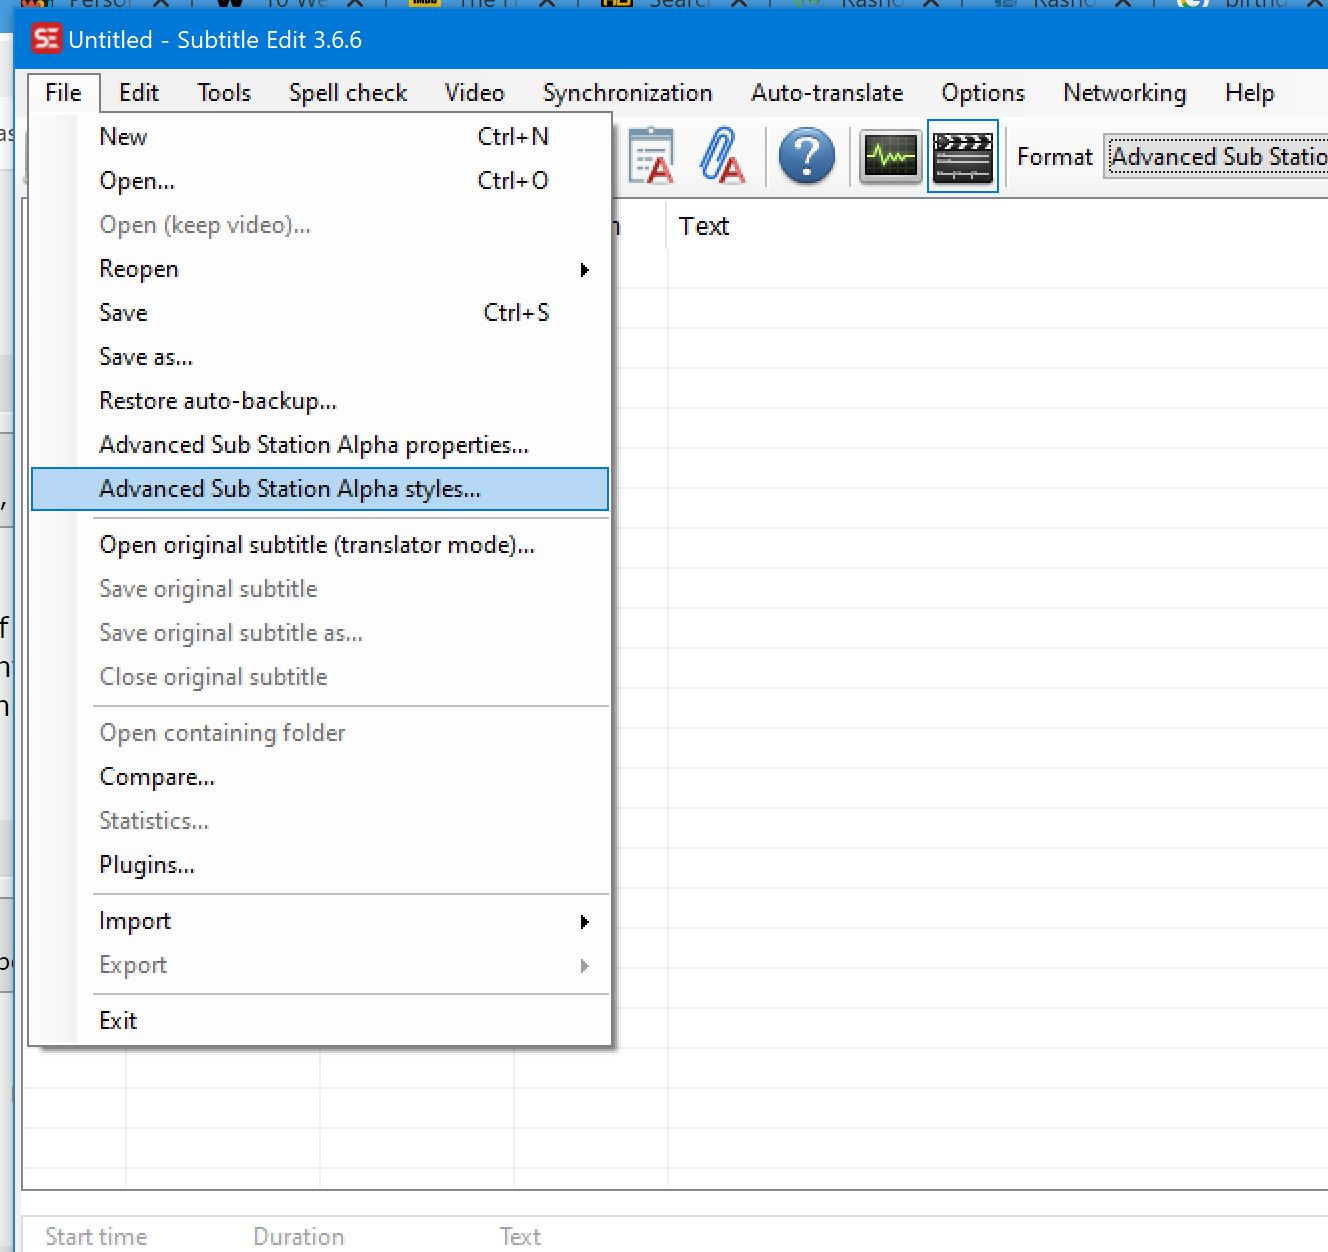Open Plugins... from the File menu
This screenshot has width=1328, height=1252.
click(320, 865)
